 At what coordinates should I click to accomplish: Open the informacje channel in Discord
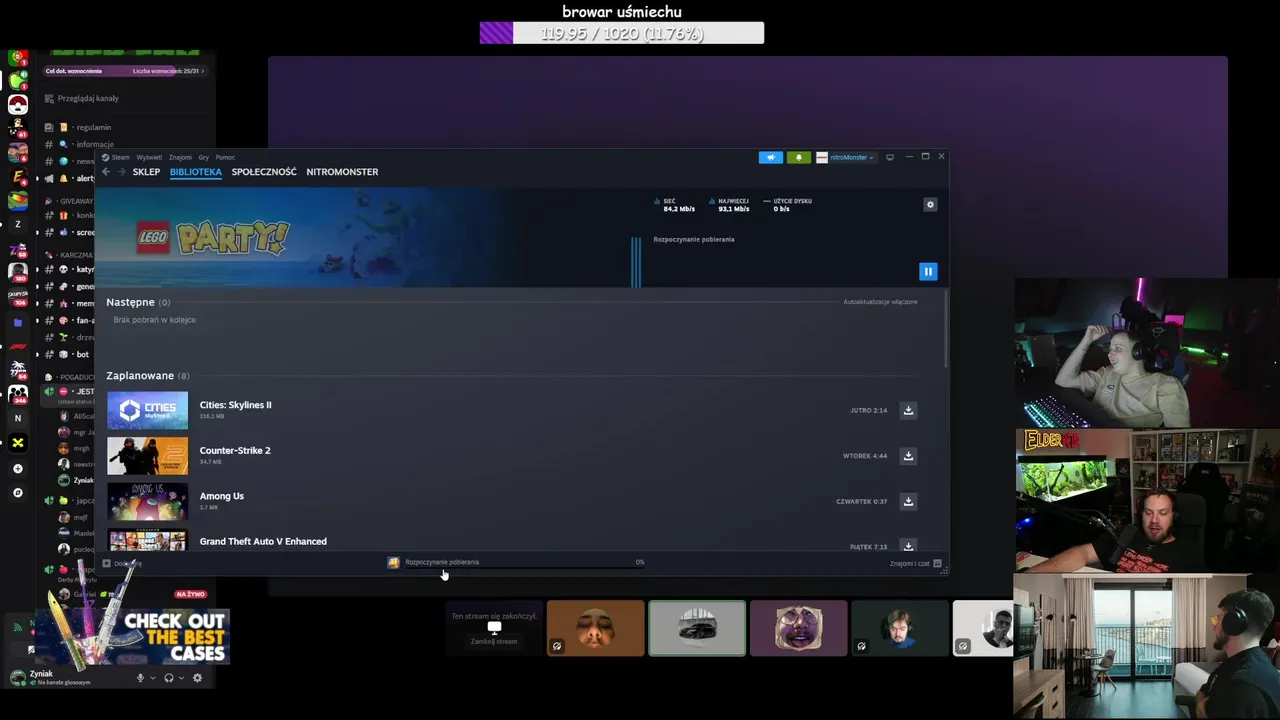pos(95,144)
